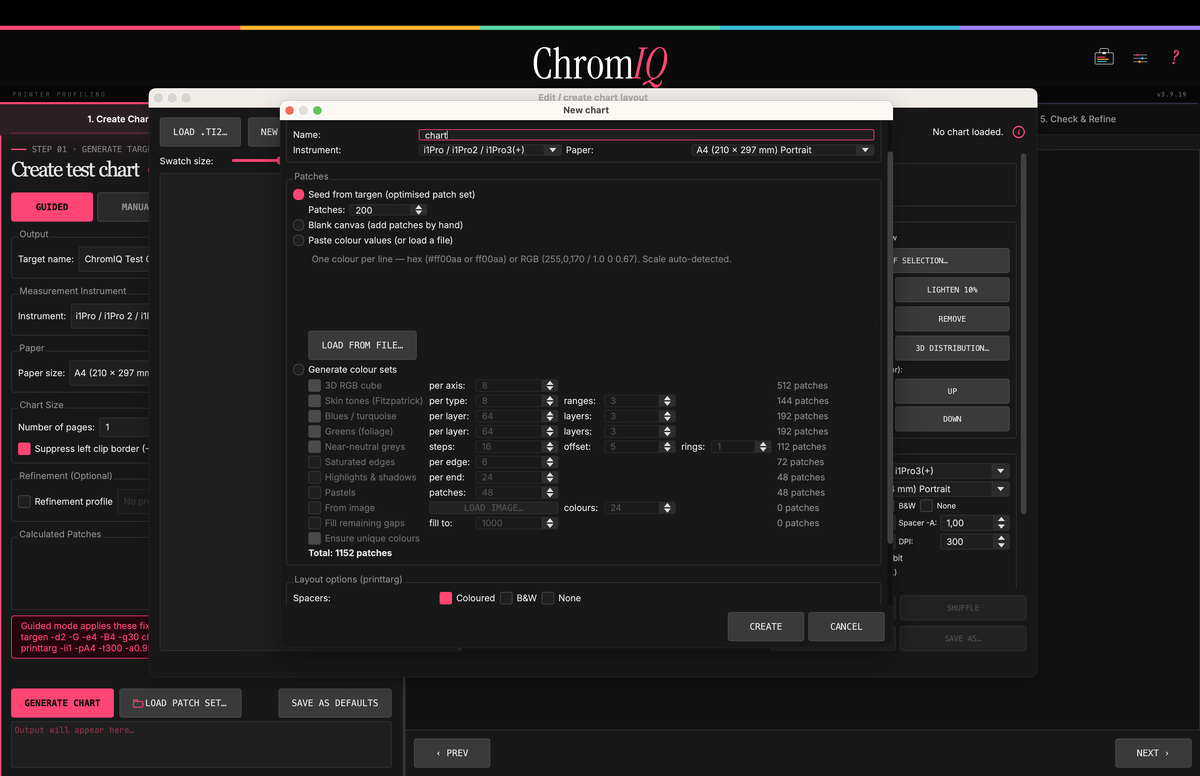Adjust the Near-neutral greys steps stepper
1200x776 pixels.
pyautogui.click(x=549, y=447)
